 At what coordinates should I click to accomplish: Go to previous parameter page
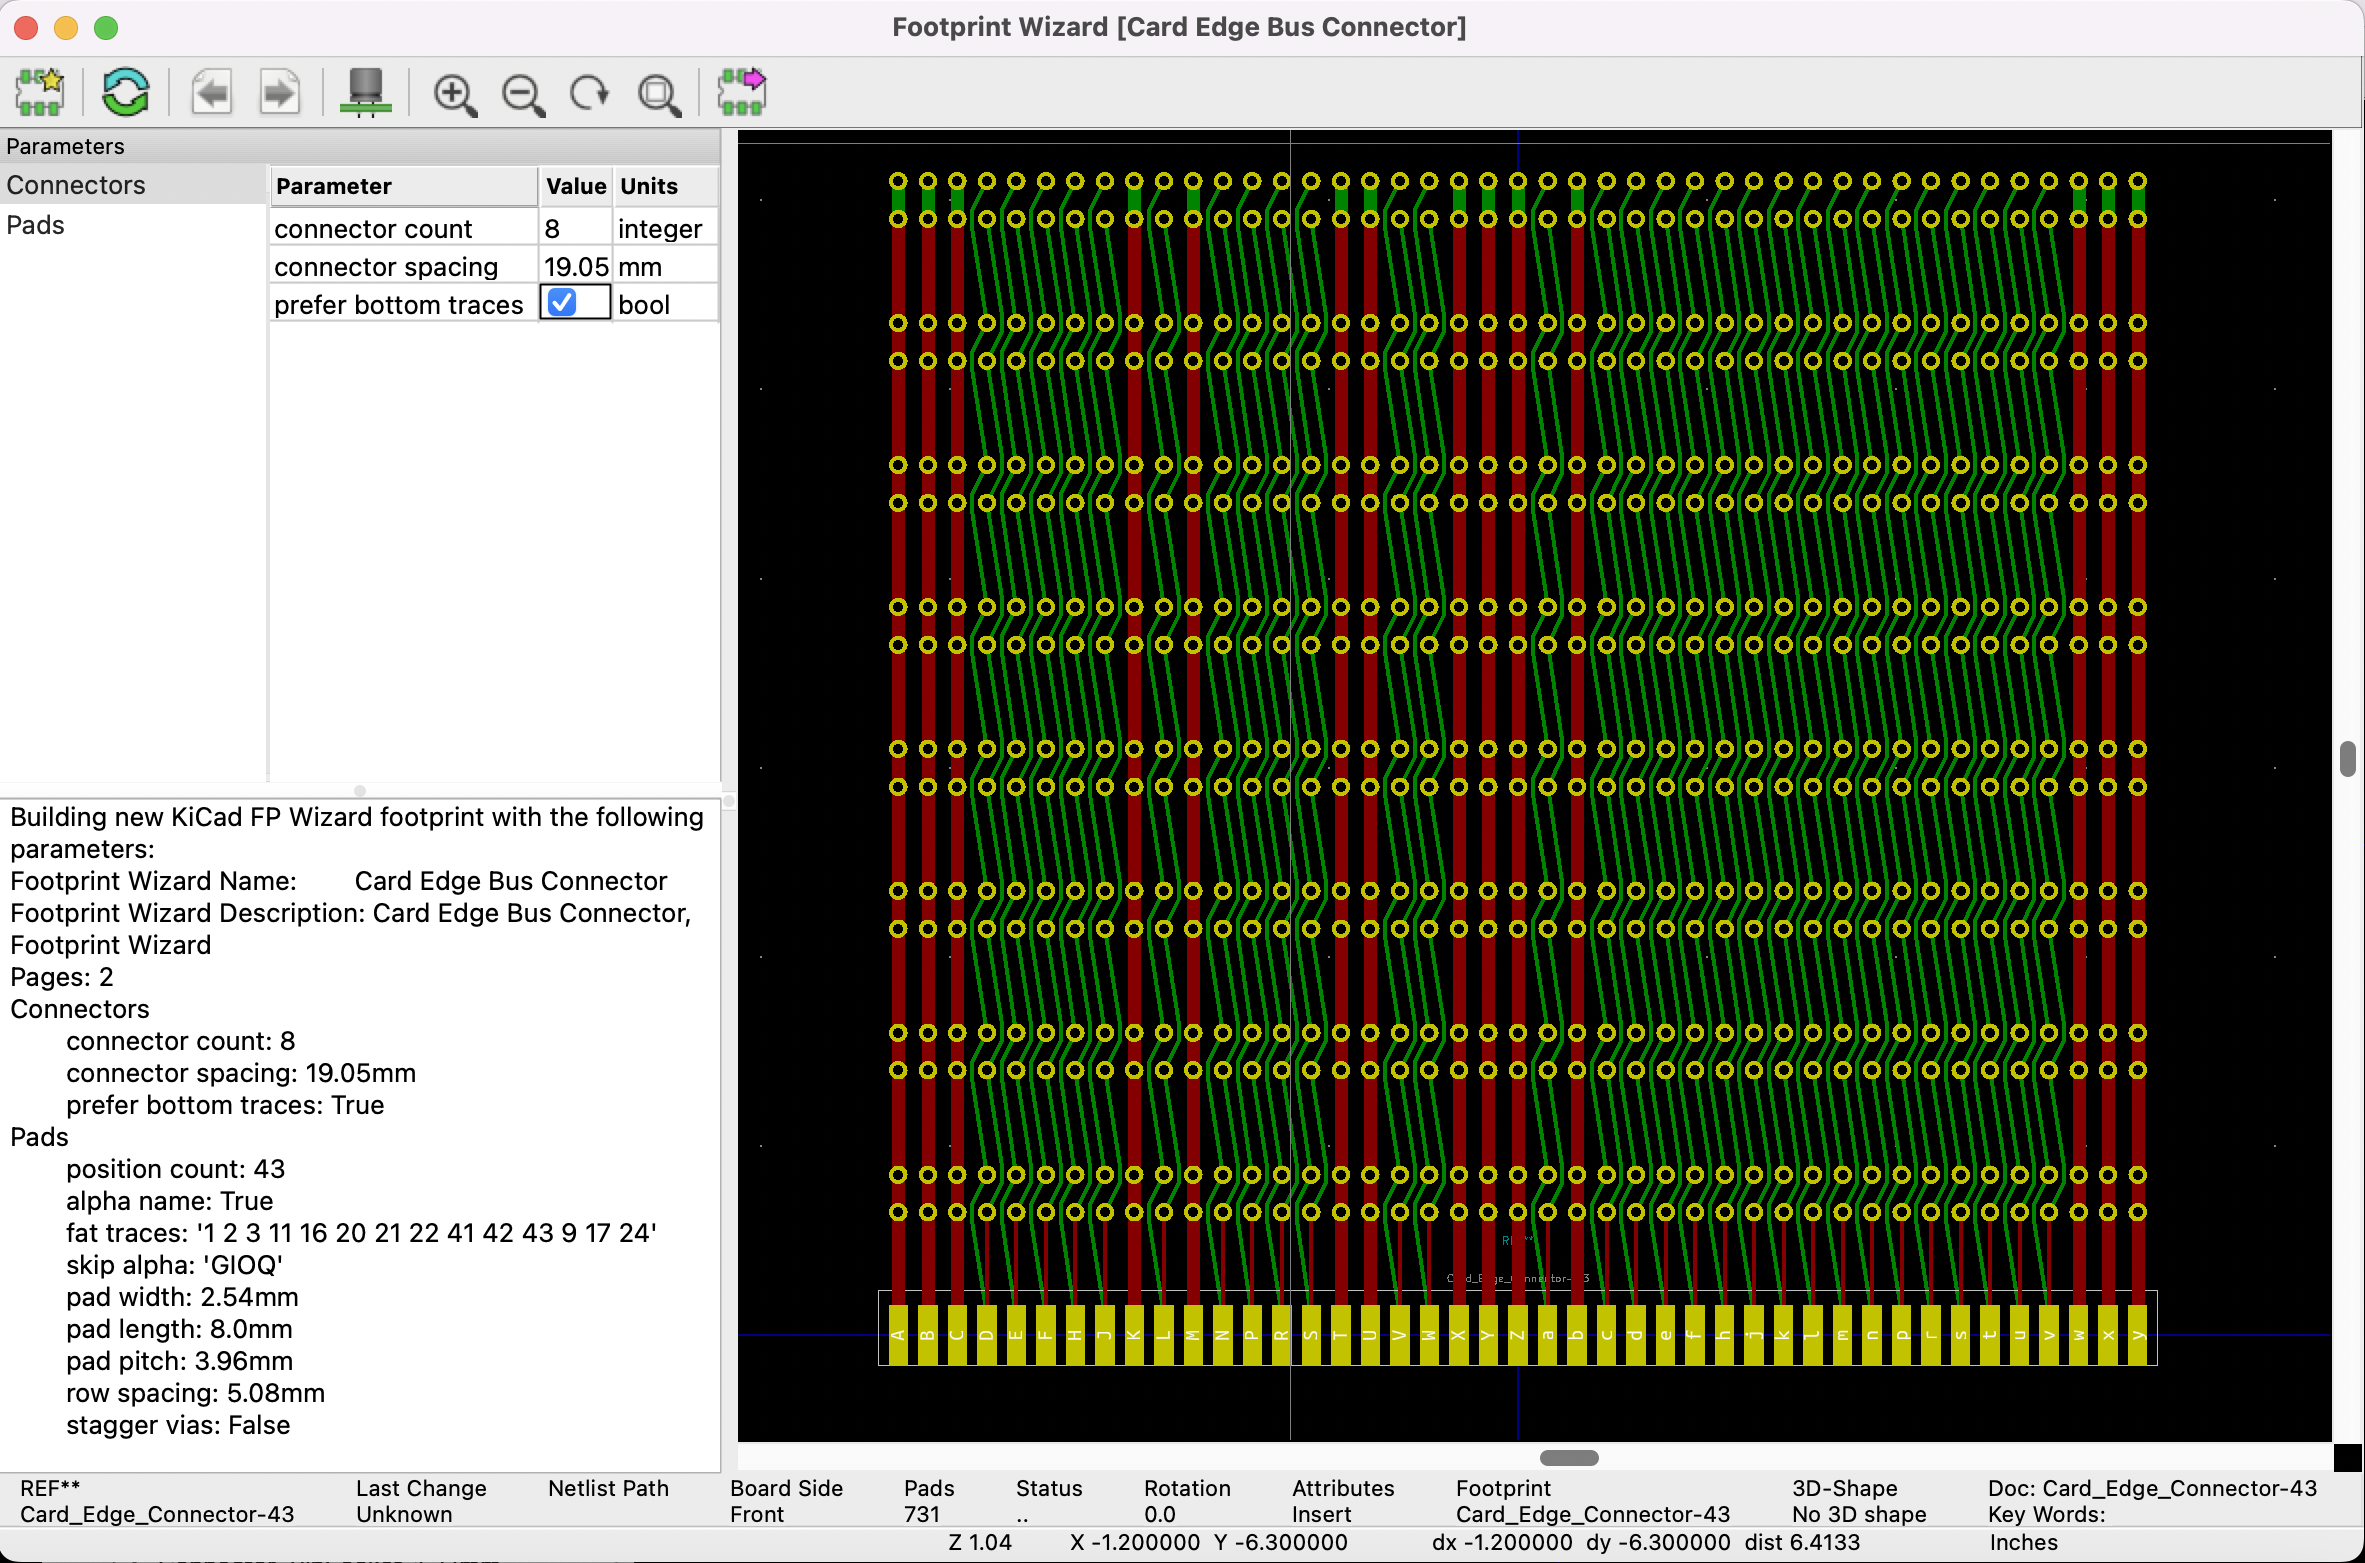[211, 93]
